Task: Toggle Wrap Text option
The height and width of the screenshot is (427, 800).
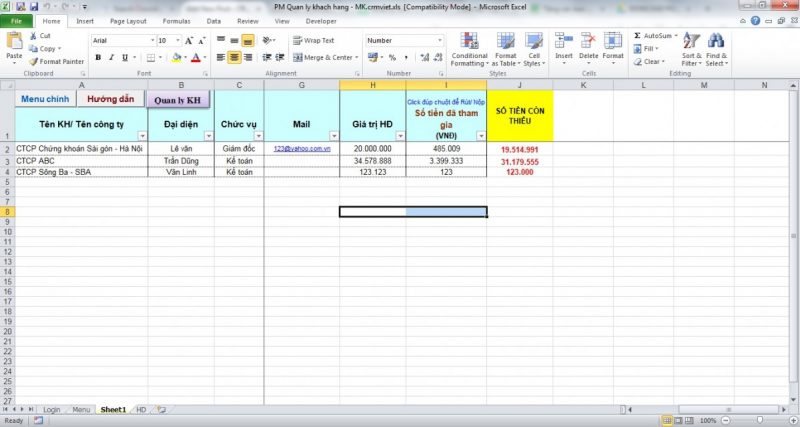Action: [x=313, y=40]
